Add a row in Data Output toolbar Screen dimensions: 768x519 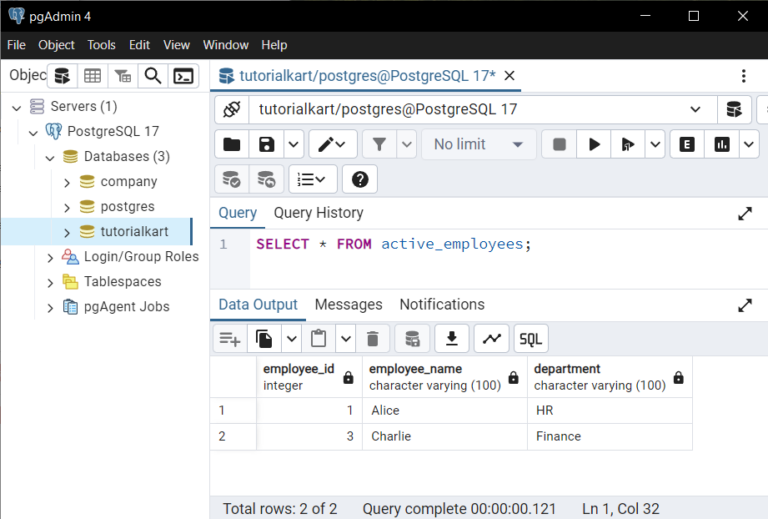[x=230, y=339]
